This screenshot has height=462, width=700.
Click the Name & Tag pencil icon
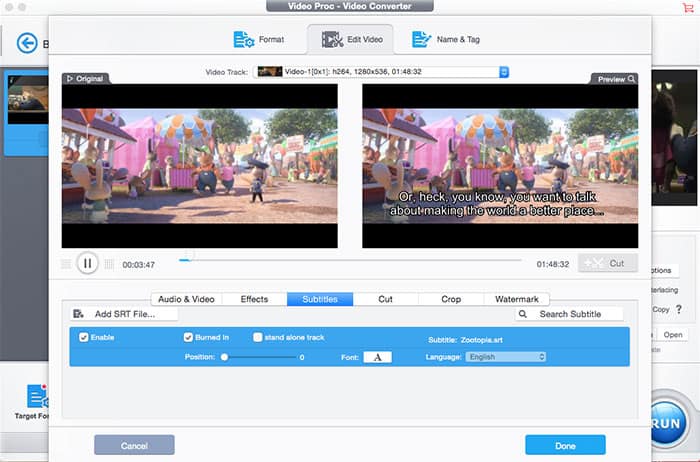pos(421,39)
